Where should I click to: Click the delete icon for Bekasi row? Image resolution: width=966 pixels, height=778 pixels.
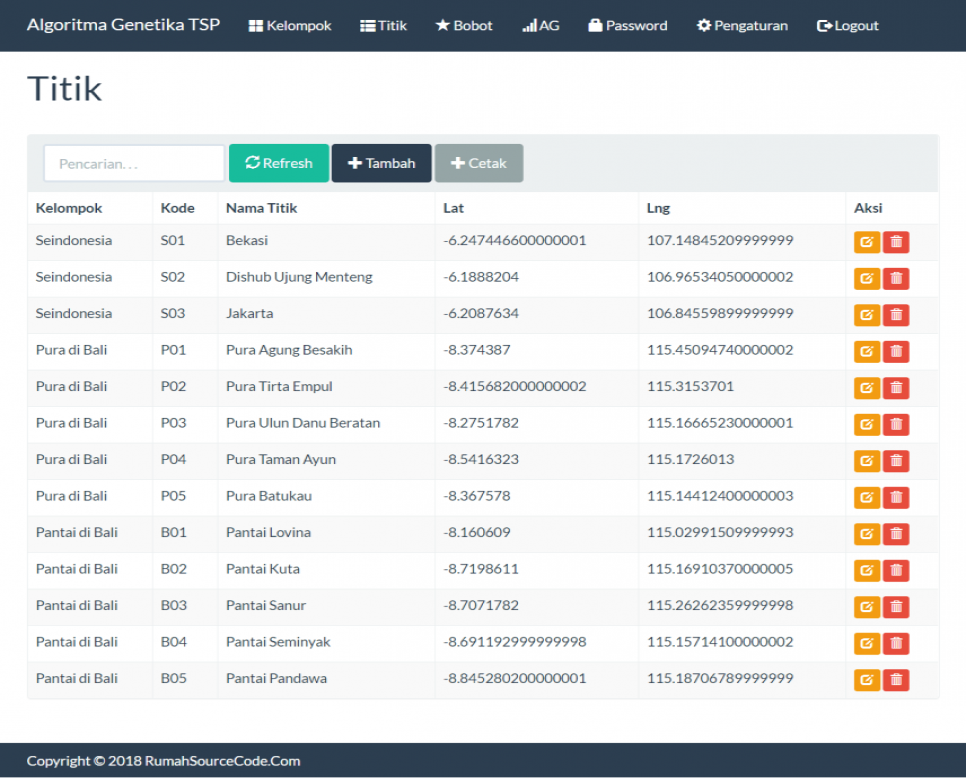click(896, 242)
